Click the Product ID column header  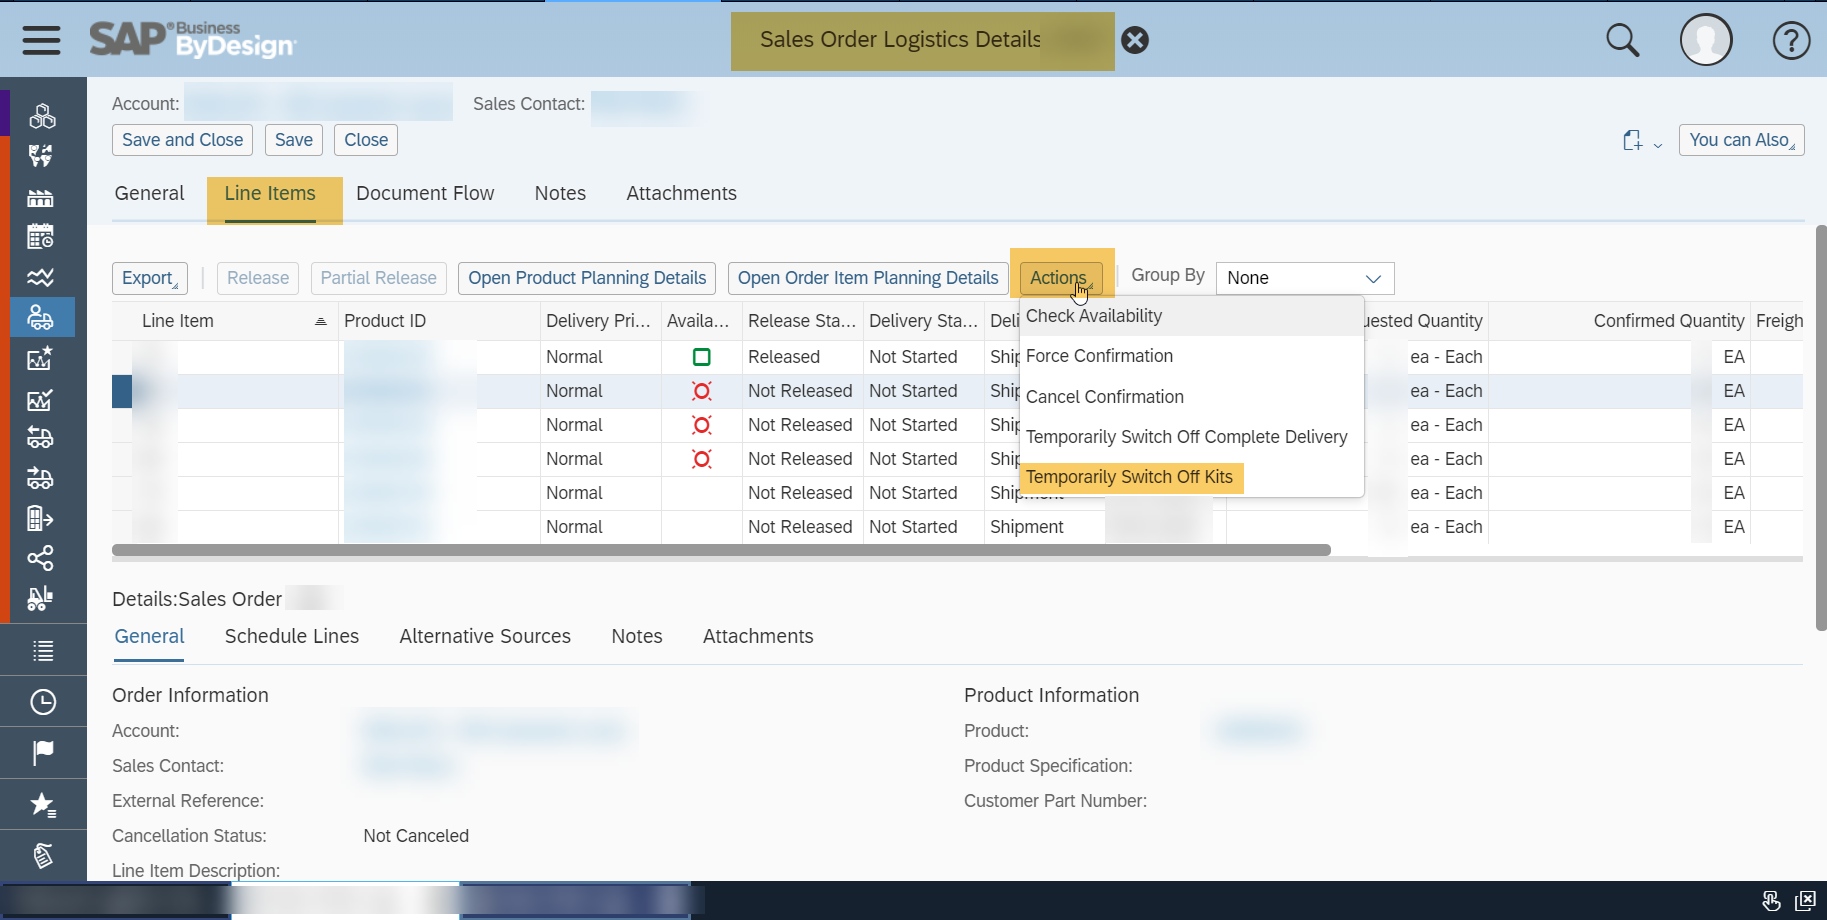tap(439, 321)
